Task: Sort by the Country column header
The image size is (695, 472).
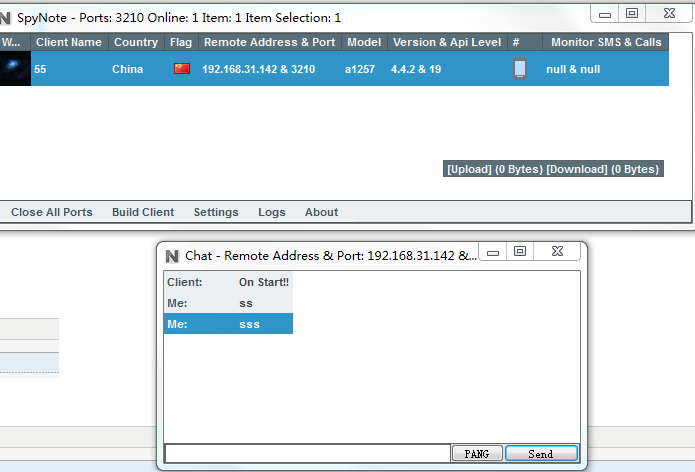Action: point(136,42)
